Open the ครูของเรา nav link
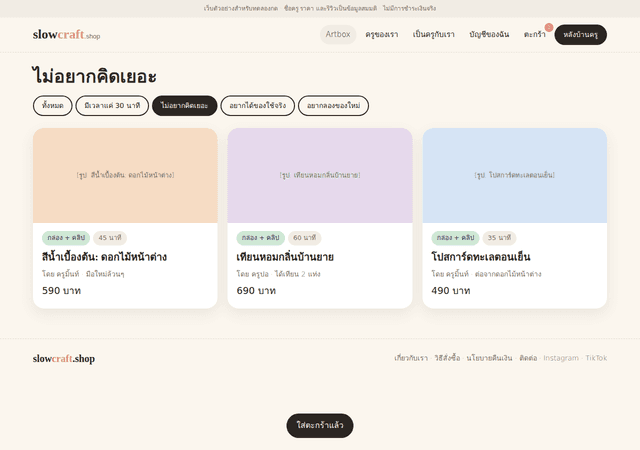Screen dimensions: 640x450 click(382, 35)
